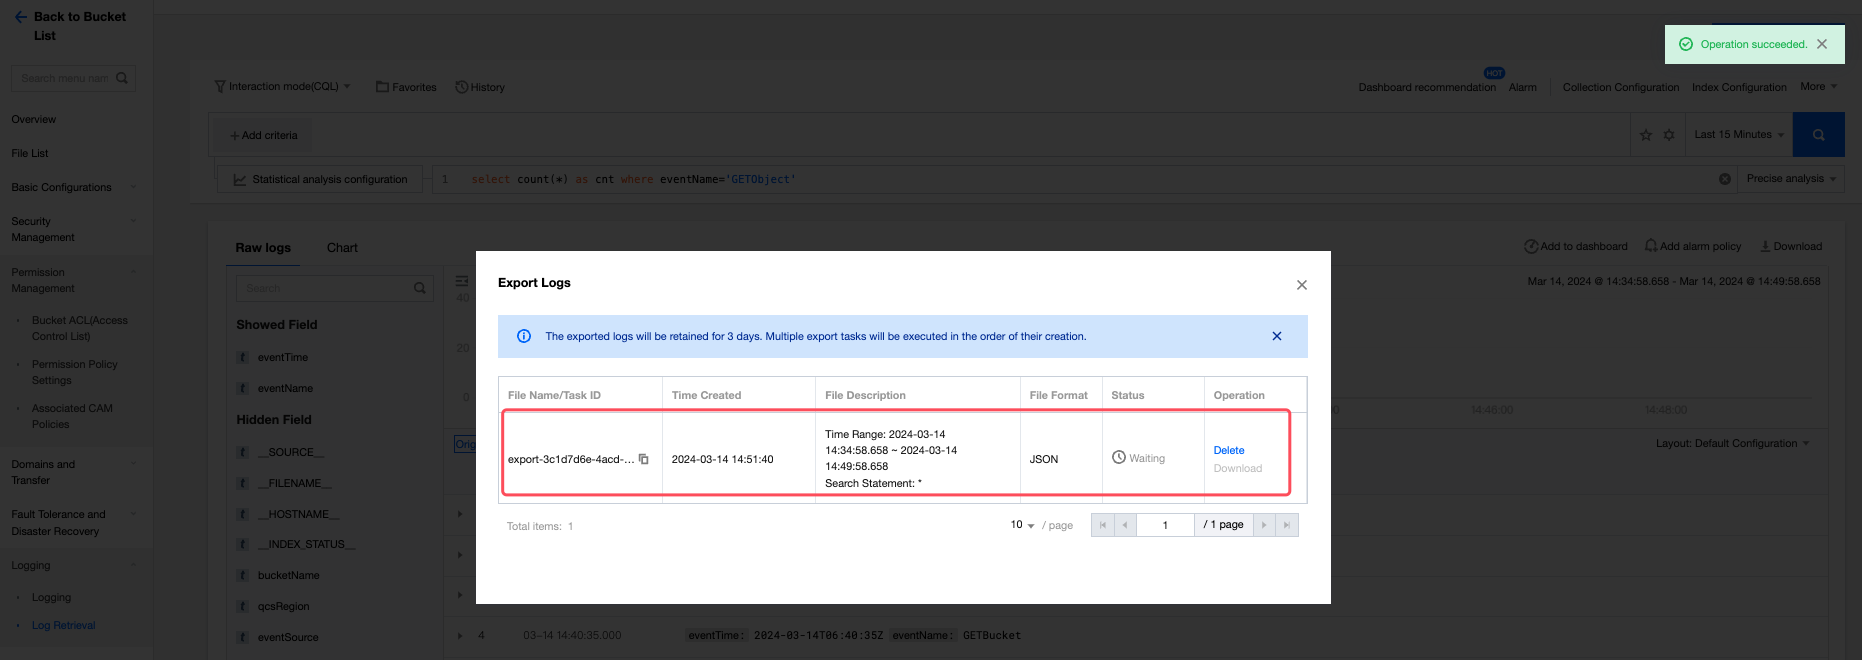This screenshot has width=1862, height=660.
Task: Open Favorites
Action: [x=406, y=87]
